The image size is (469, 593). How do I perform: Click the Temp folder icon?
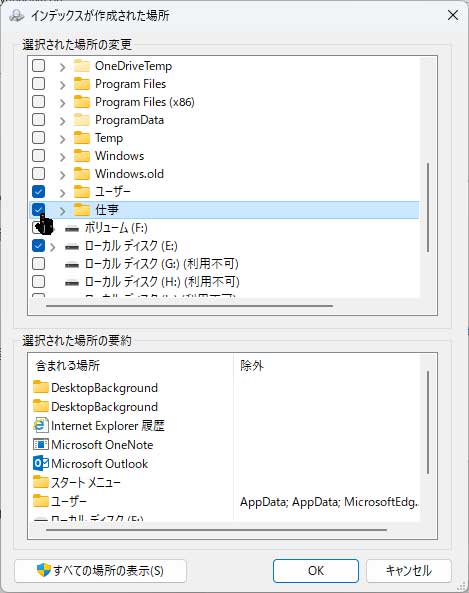(x=82, y=138)
